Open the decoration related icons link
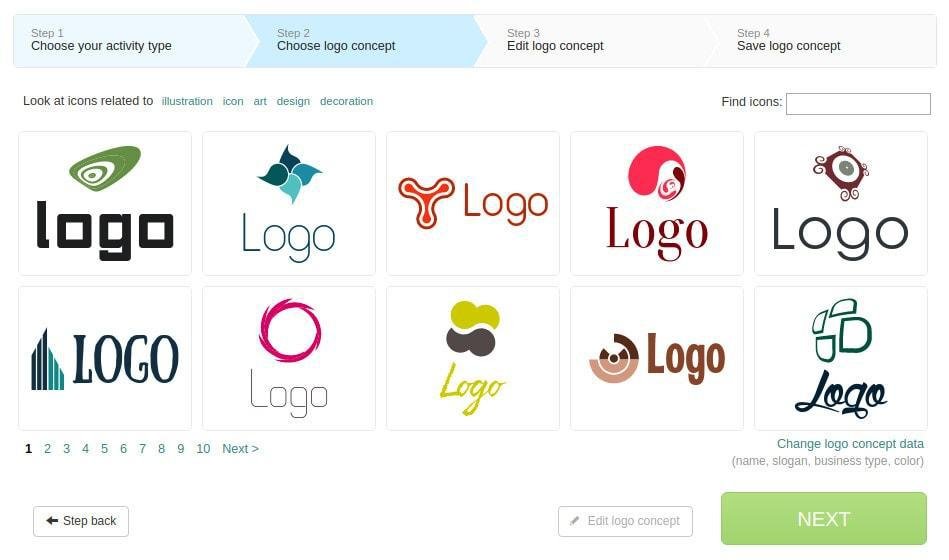This screenshot has width=949, height=560. (x=346, y=101)
